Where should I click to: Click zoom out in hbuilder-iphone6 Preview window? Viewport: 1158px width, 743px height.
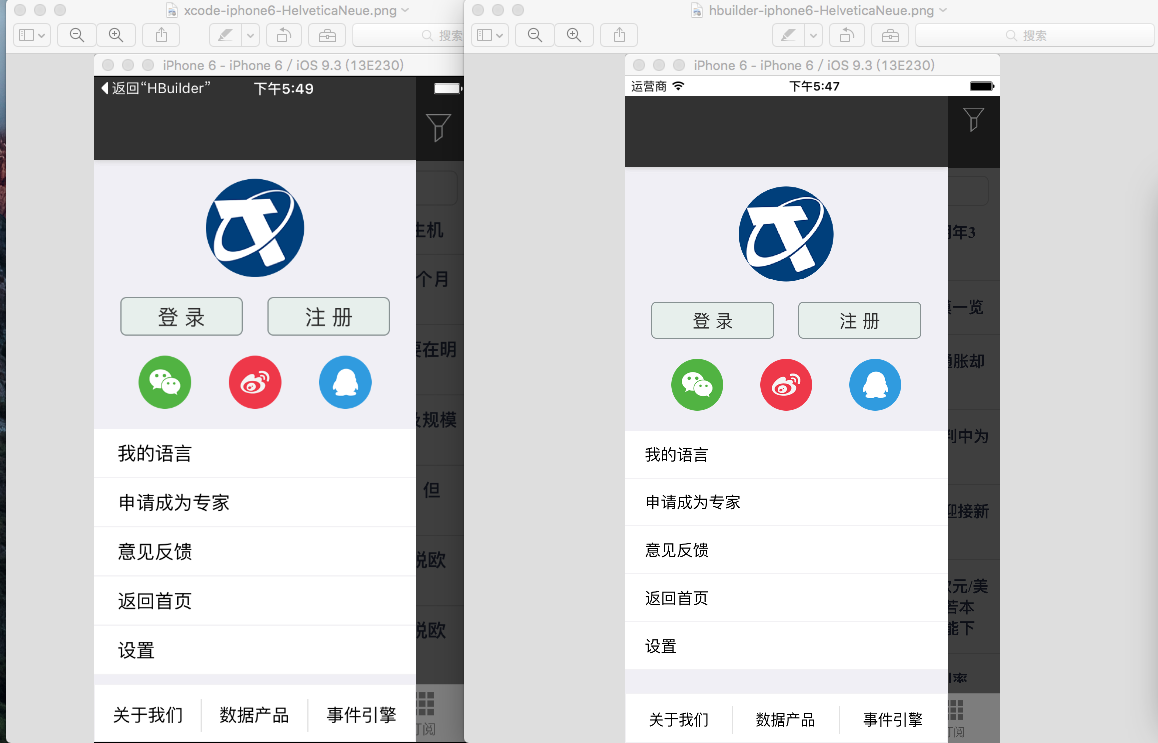click(535, 35)
